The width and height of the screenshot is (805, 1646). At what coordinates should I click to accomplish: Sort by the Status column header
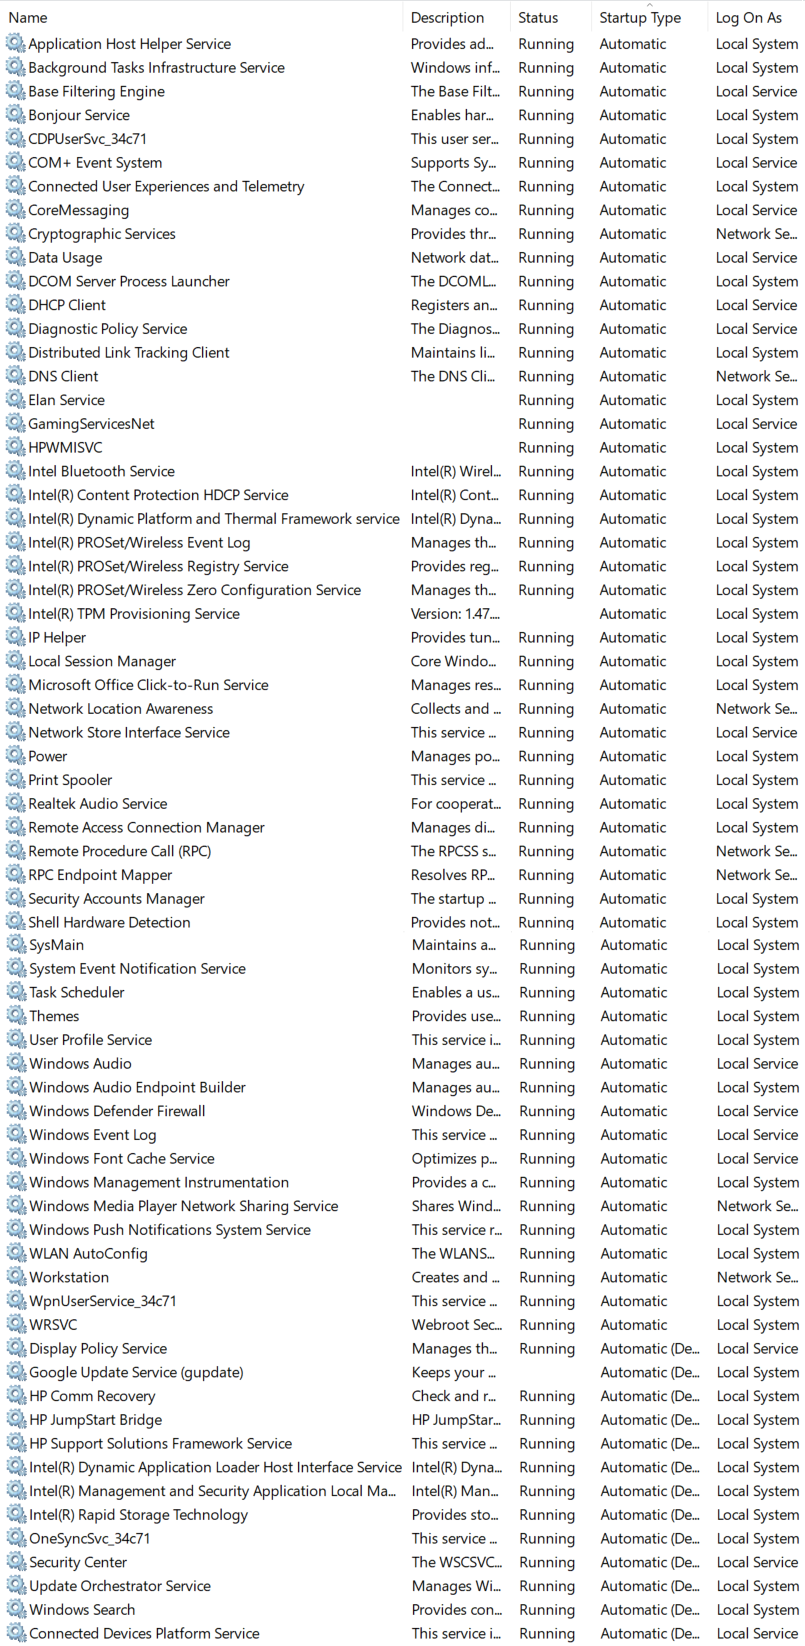538,18
